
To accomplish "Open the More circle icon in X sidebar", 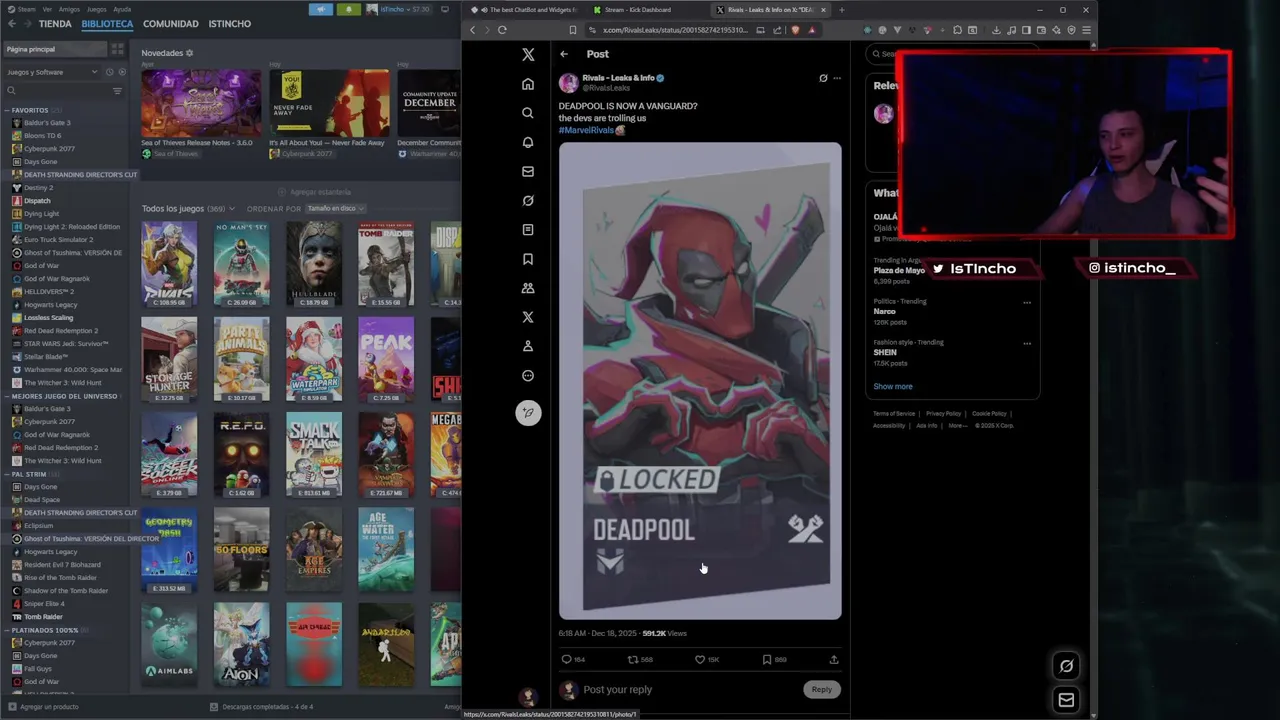I will click(x=528, y=376).
